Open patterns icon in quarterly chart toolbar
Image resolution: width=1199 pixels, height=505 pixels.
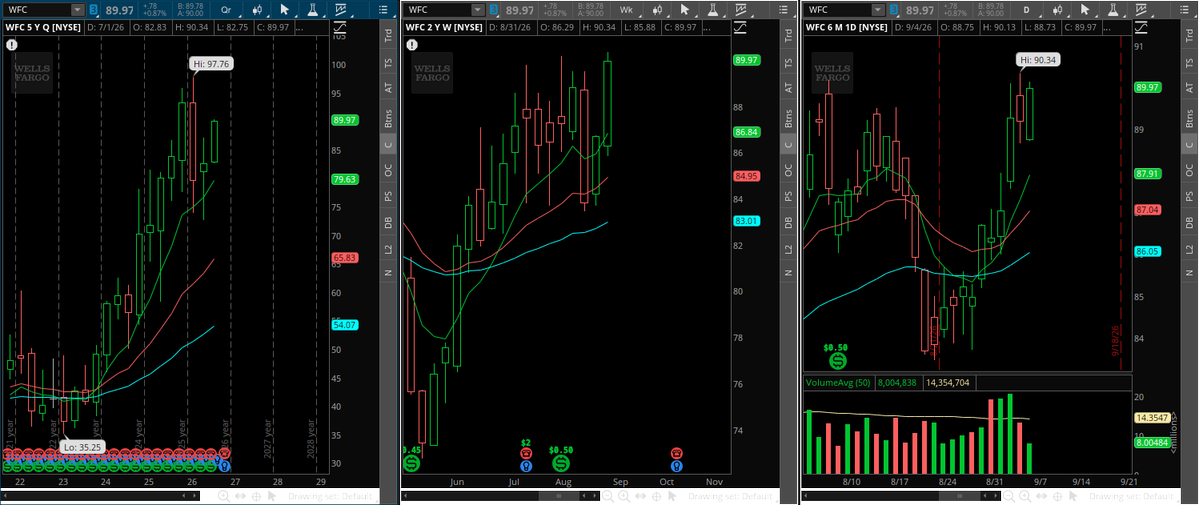point(340,10)
